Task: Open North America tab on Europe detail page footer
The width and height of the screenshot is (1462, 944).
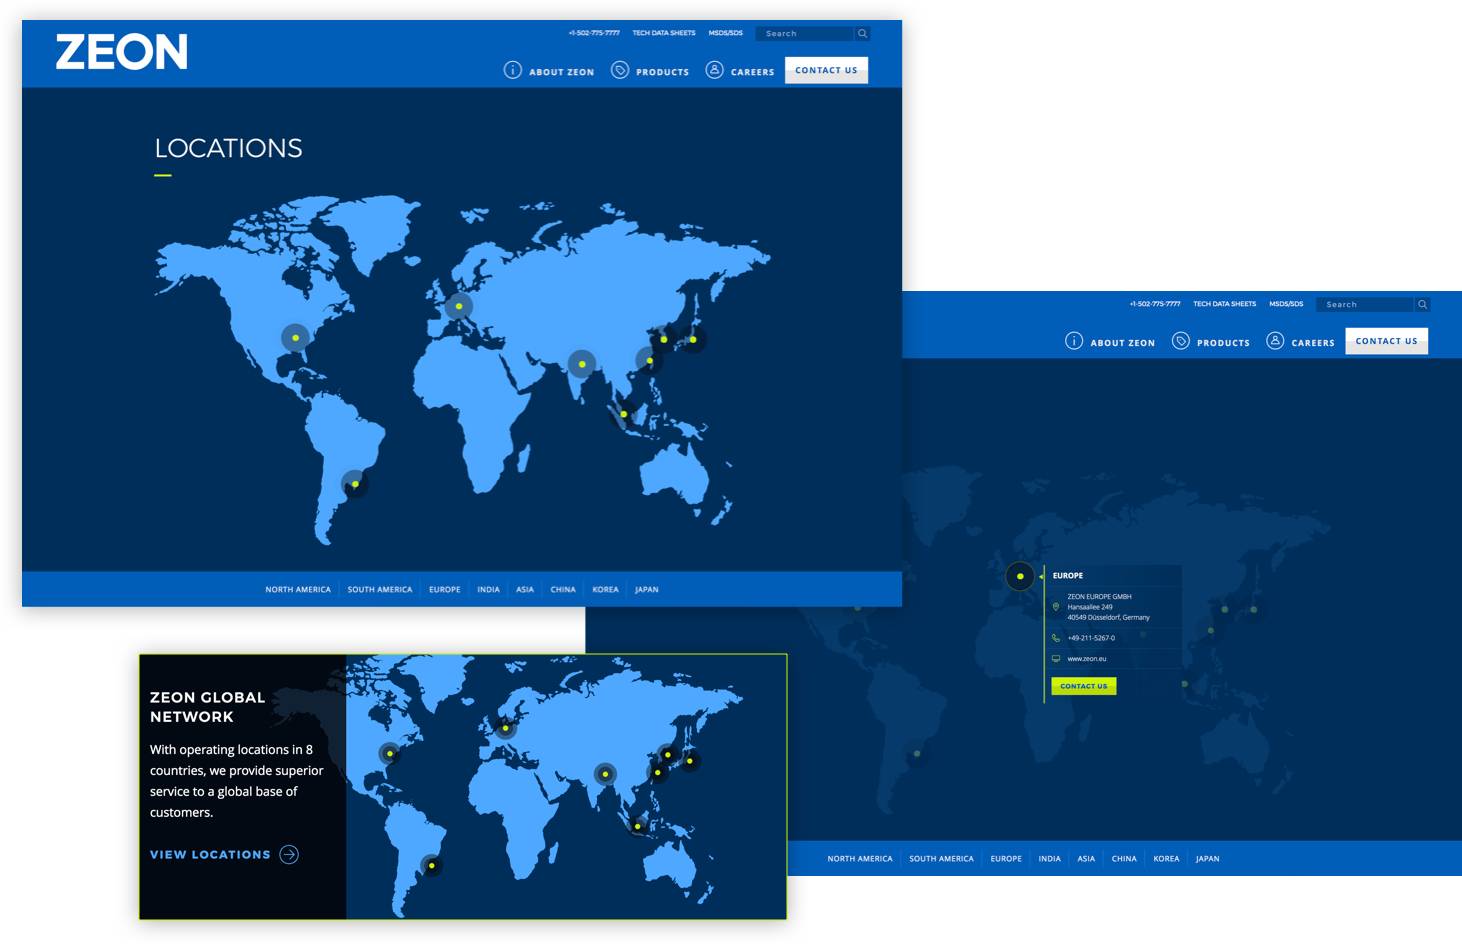Action: [860, 859]
